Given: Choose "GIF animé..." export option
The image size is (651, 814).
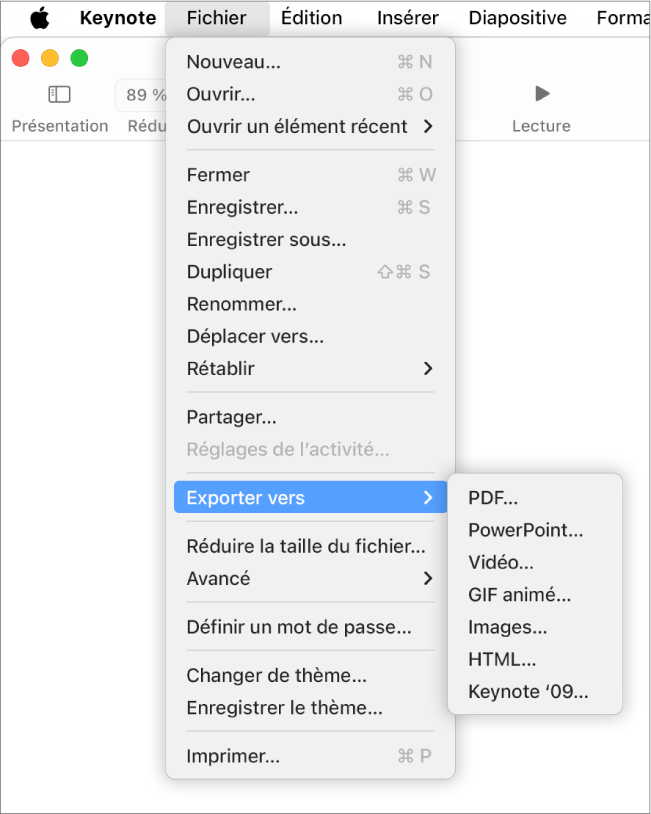Looking at the screenshot, I should point(517,594).
